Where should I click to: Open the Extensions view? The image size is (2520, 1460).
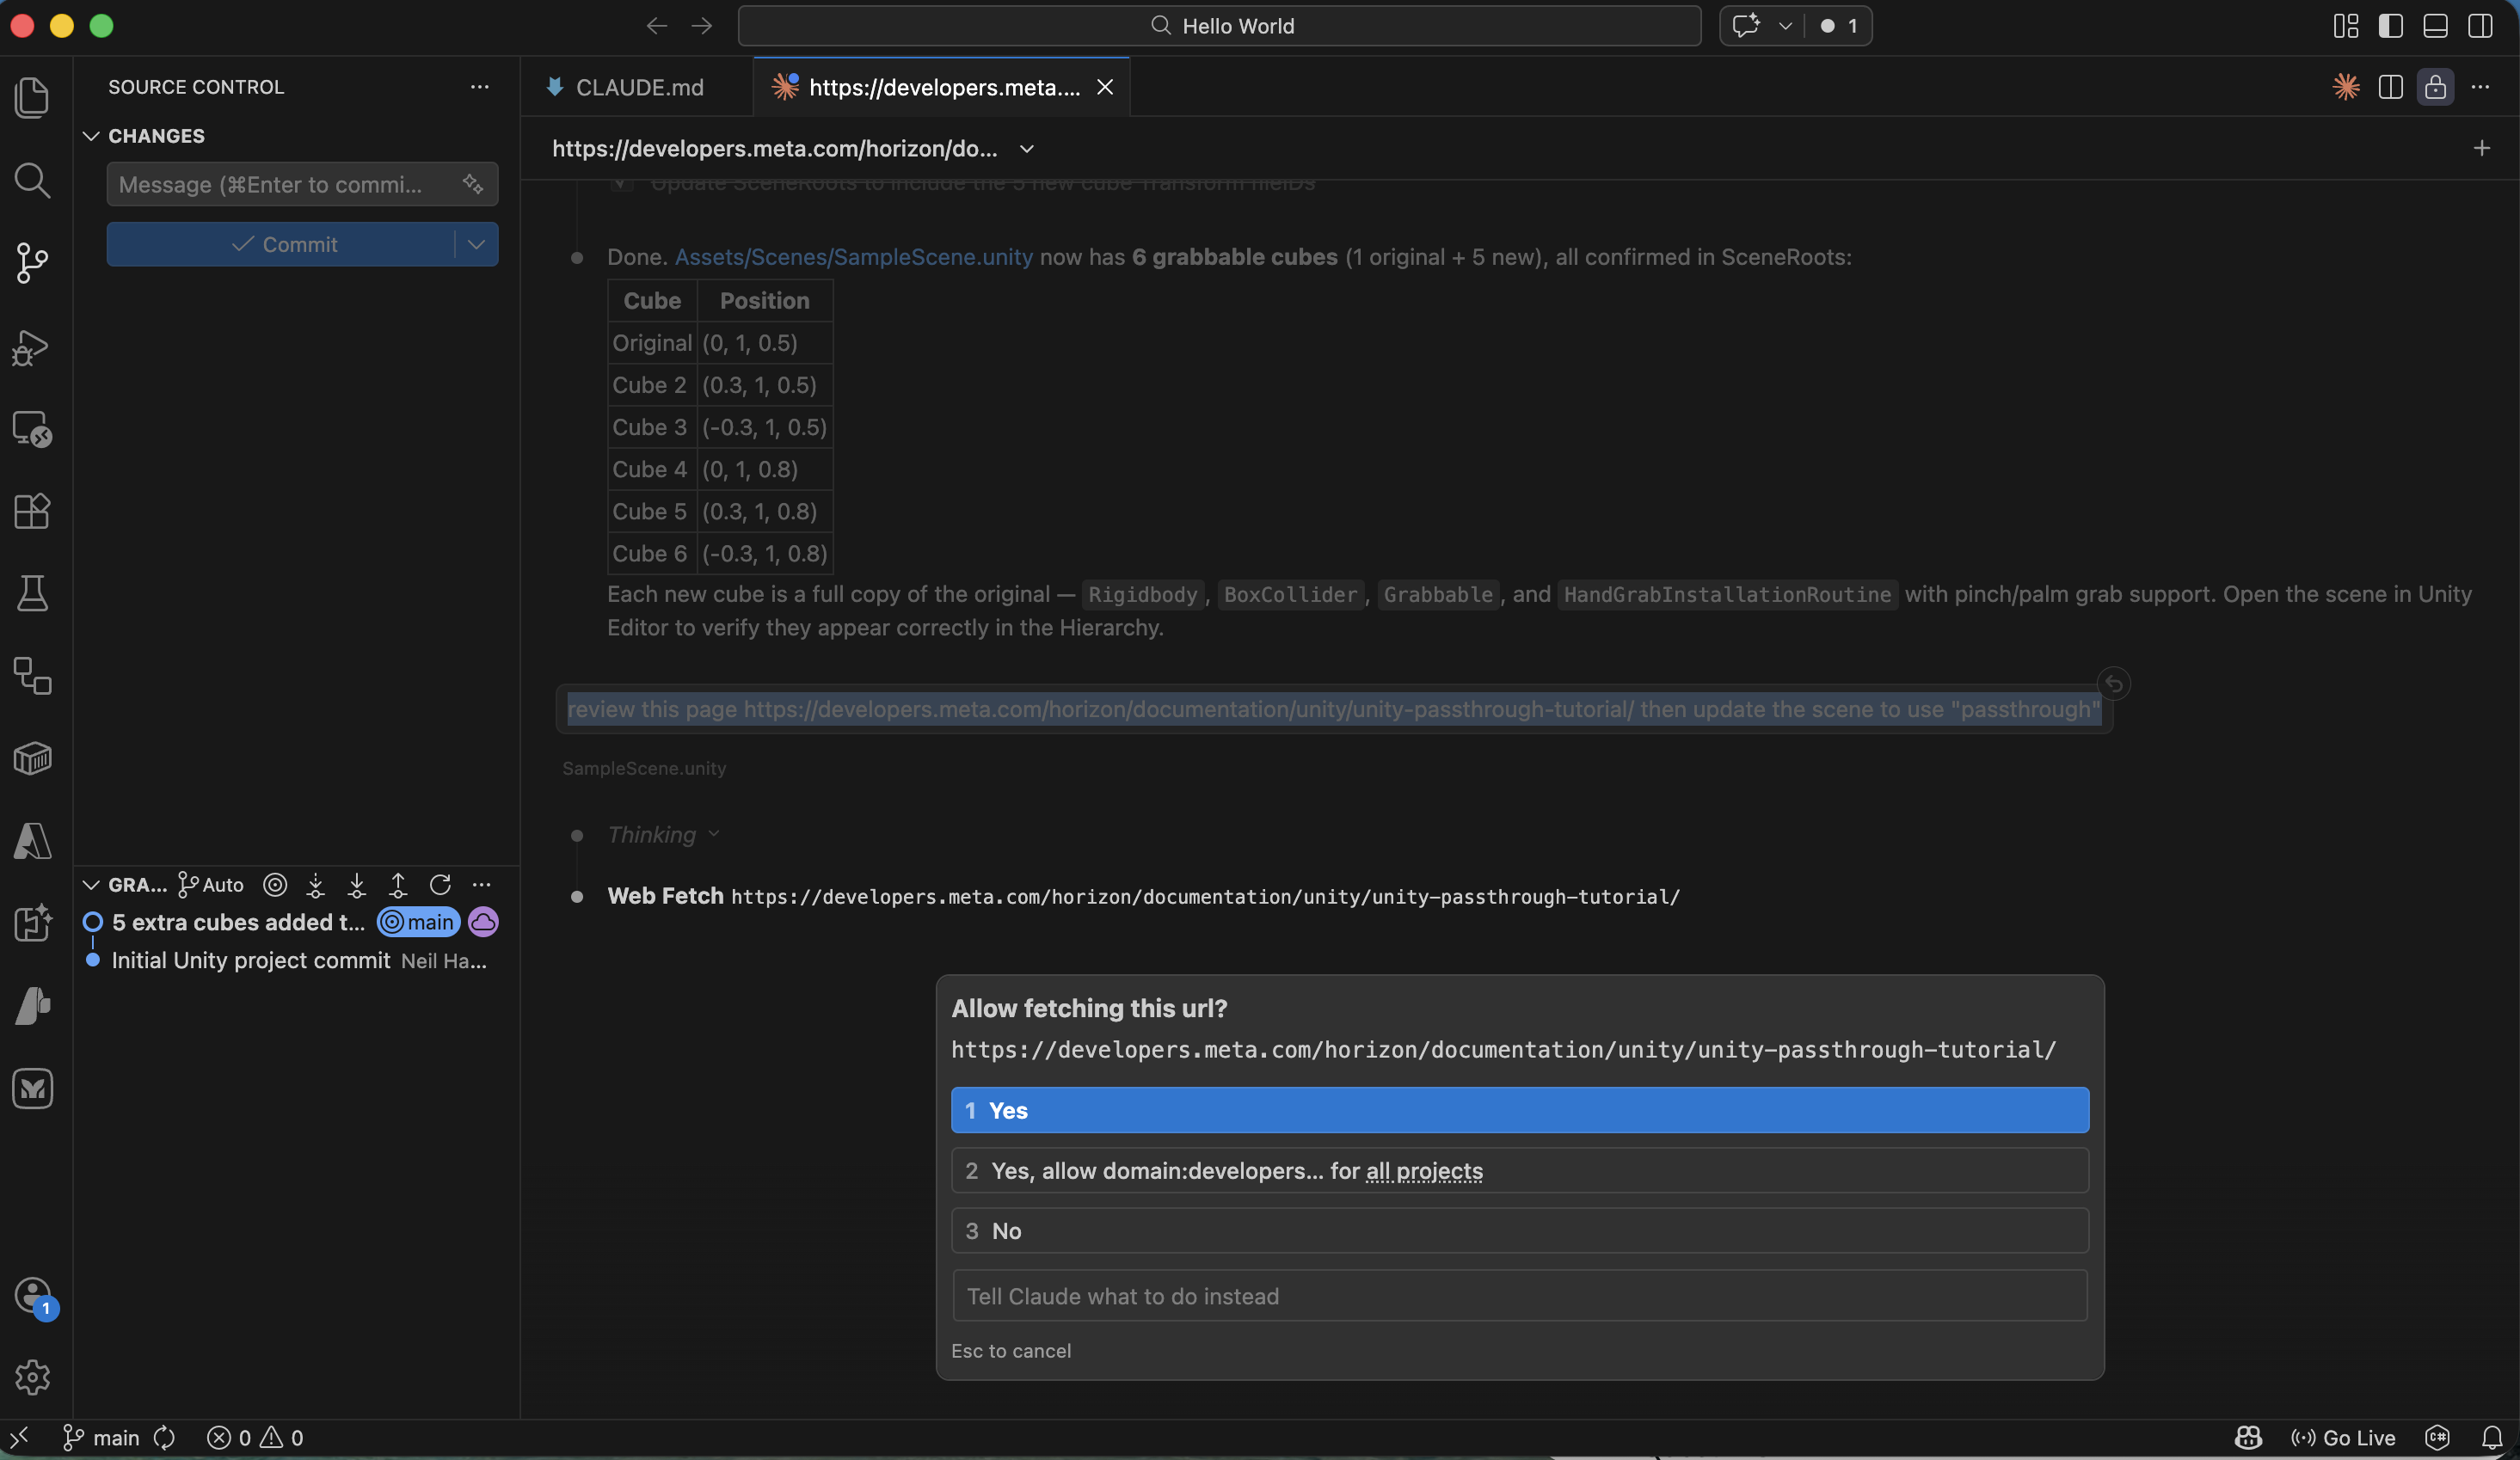coord(32,511)
